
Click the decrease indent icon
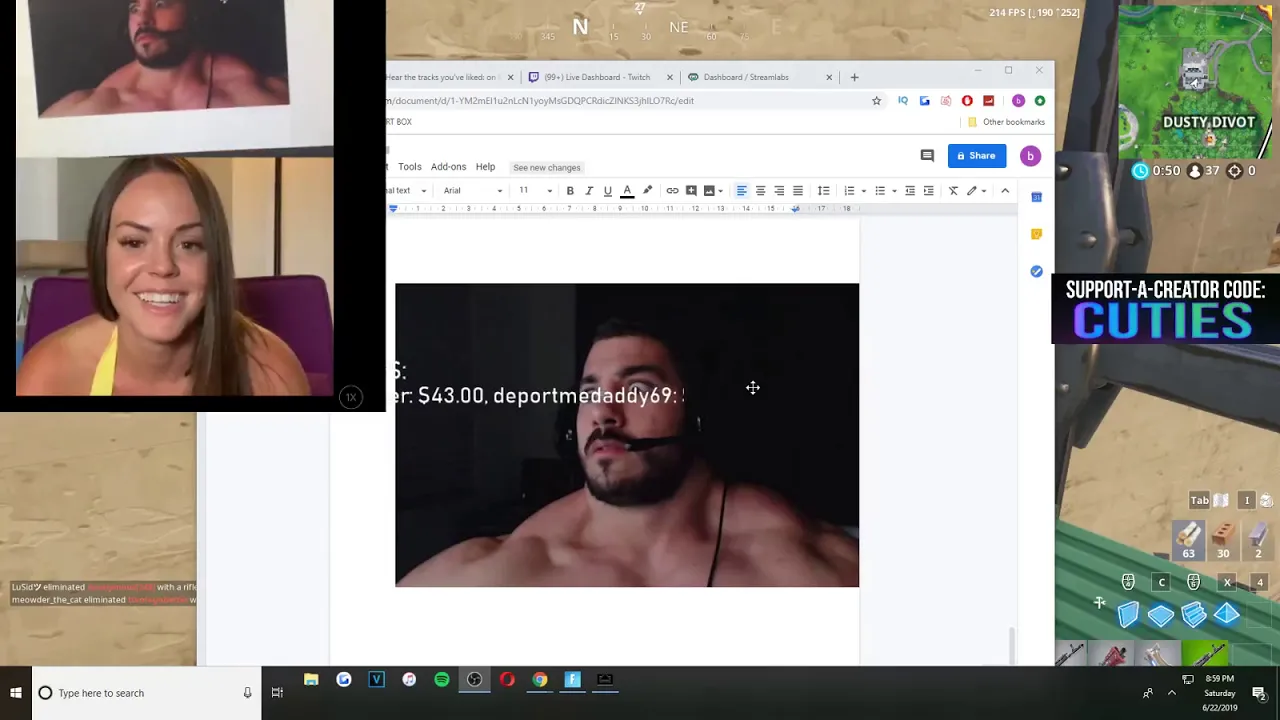click(x=910, y=191)
